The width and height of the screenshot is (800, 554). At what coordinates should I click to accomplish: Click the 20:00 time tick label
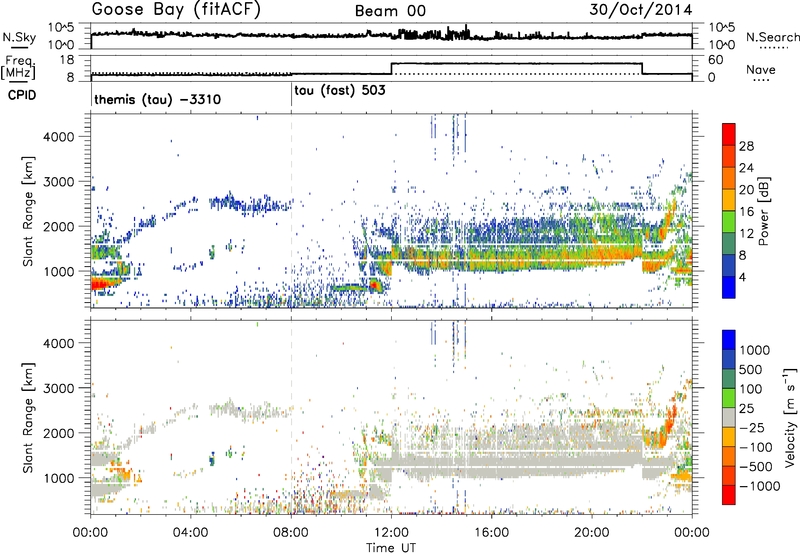591,533
